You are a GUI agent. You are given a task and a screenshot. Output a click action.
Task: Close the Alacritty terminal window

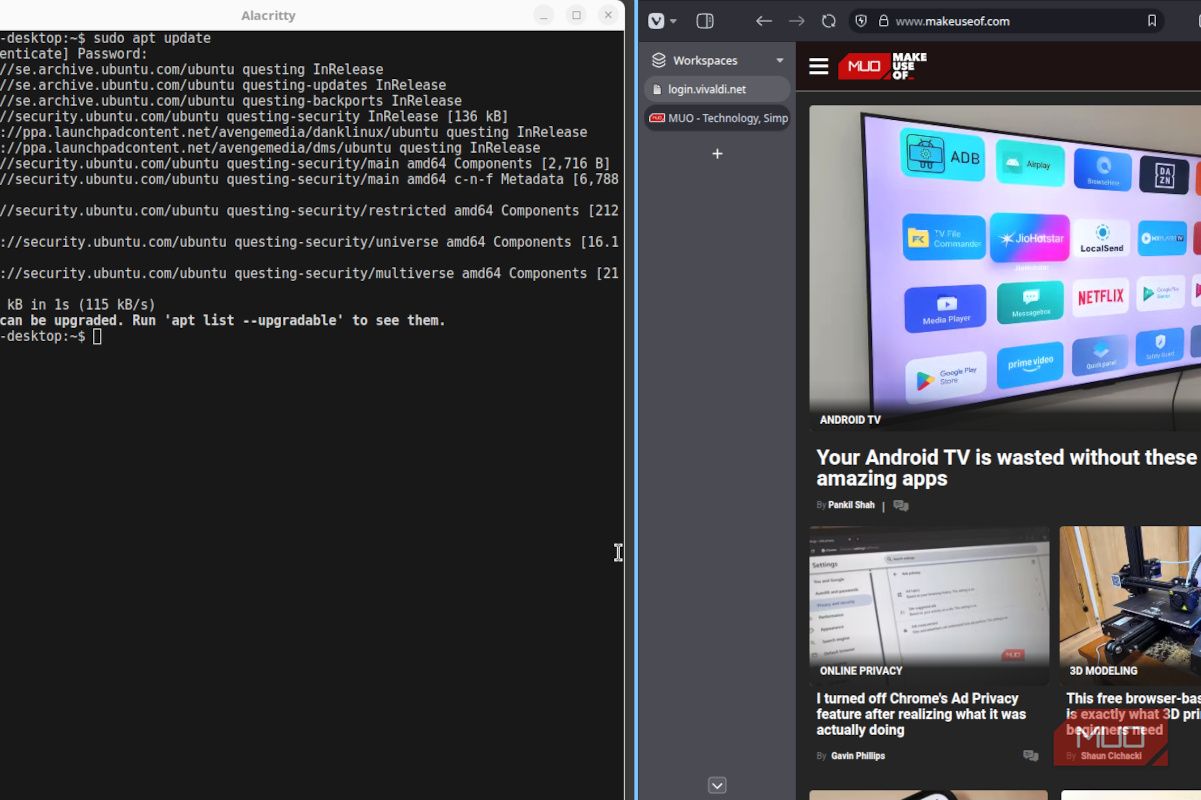click(x=608, y=15)
